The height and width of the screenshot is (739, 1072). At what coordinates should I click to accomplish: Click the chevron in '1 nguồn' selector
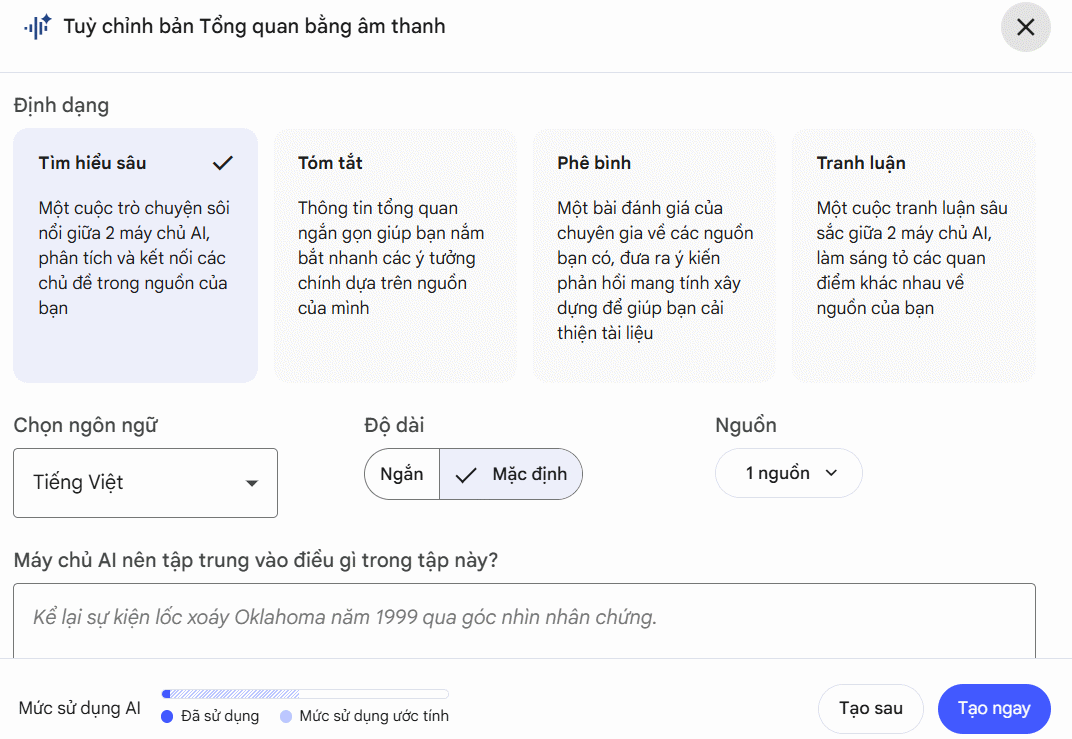tap(831, 473)
